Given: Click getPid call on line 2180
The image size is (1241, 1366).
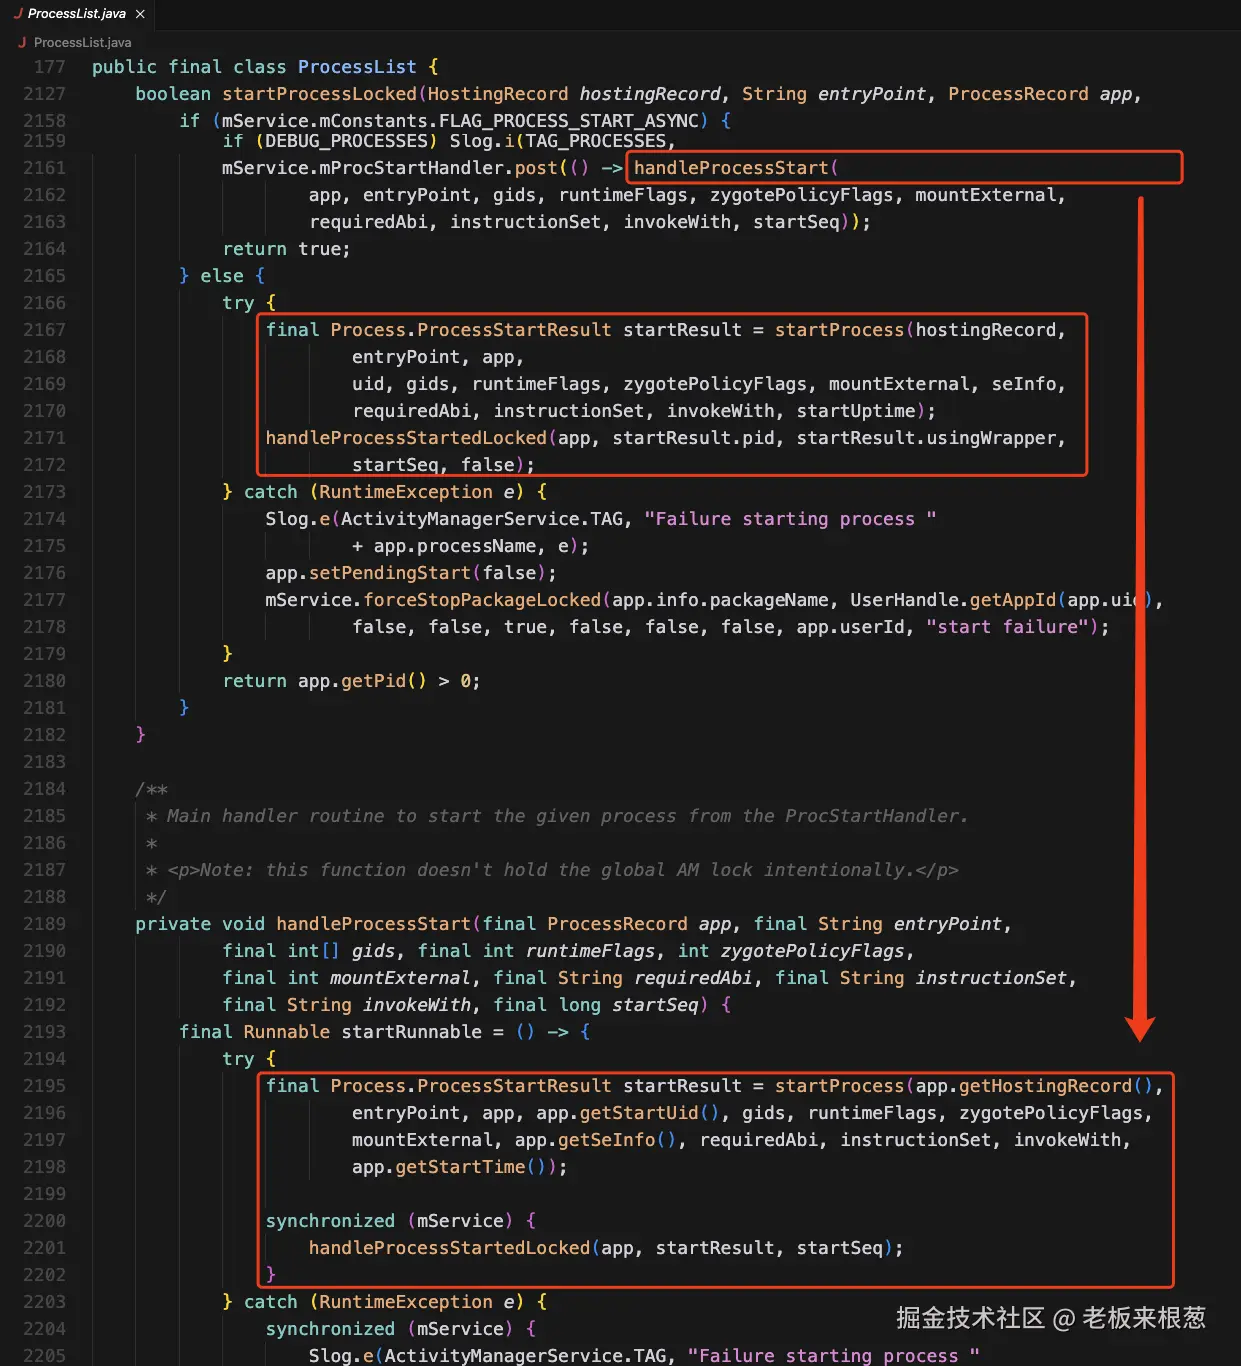Looking at the screenshot, I should 373,681.
